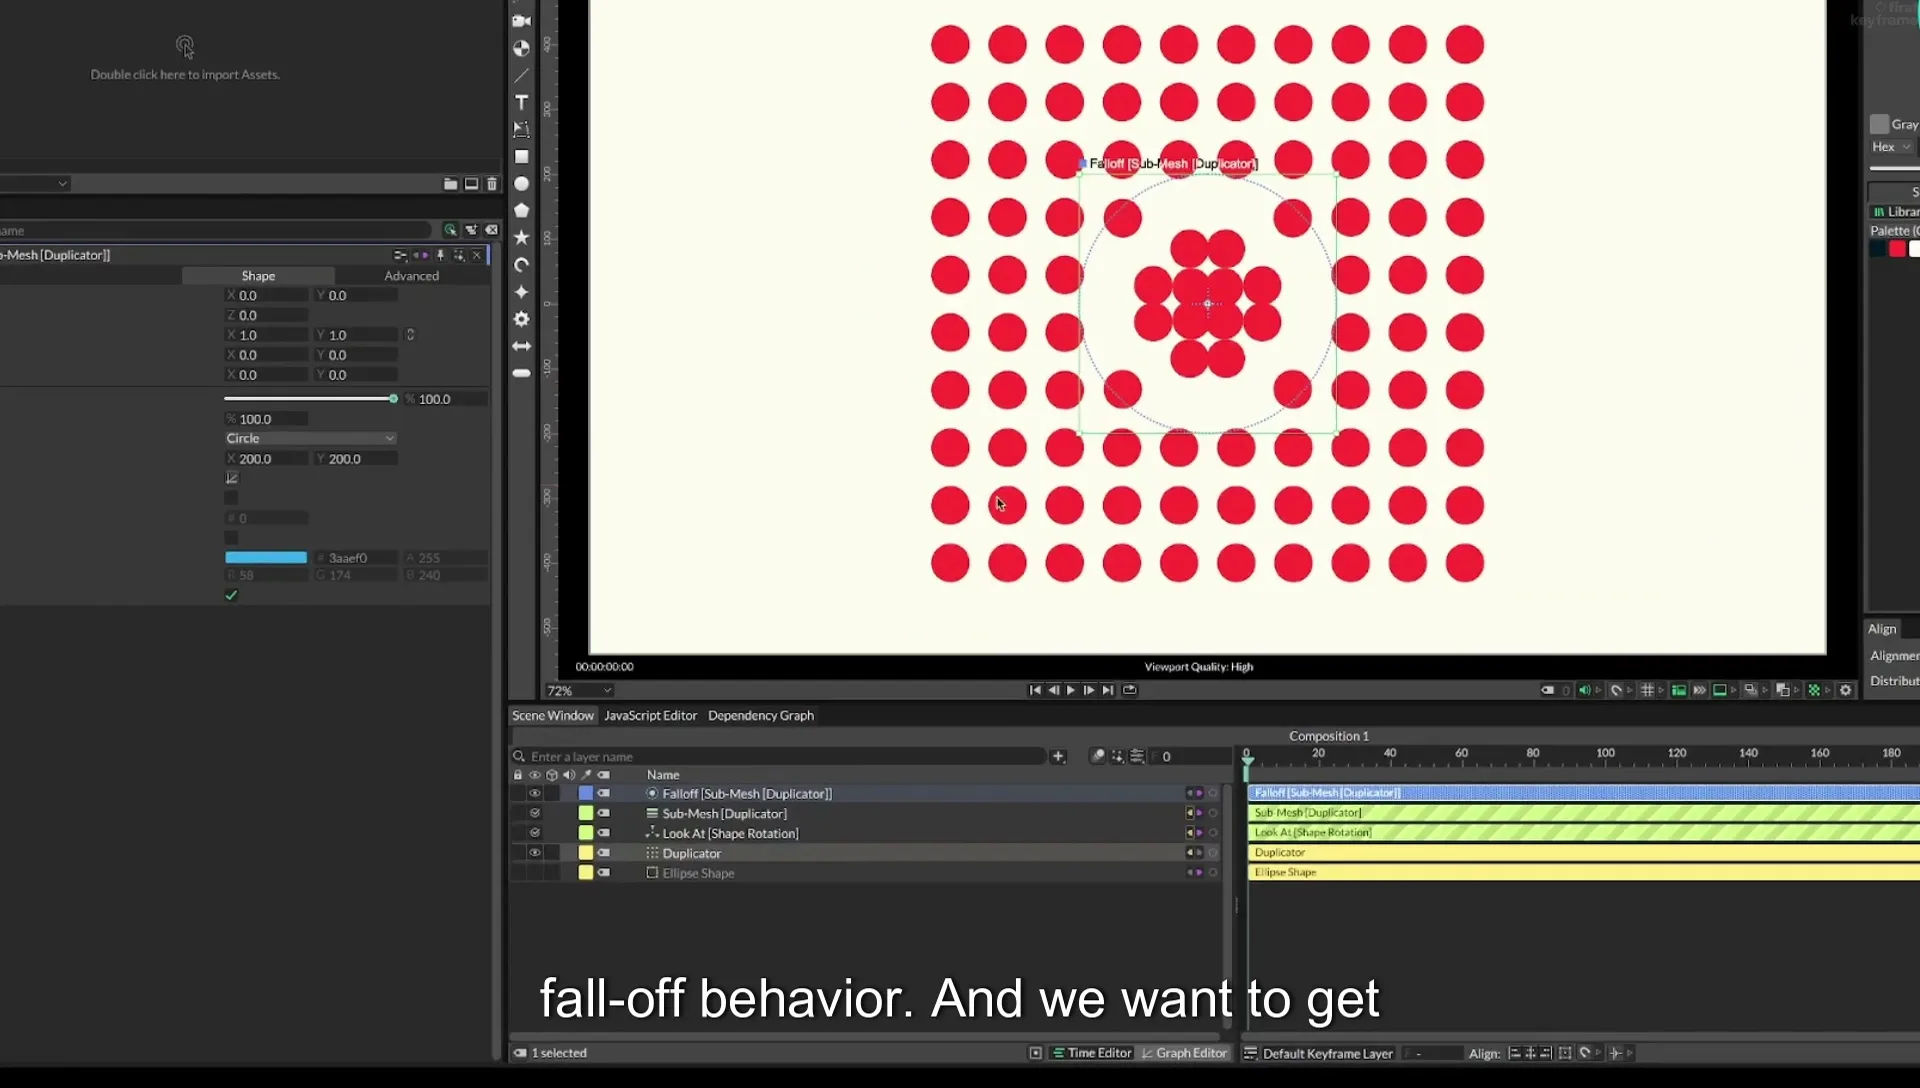The height and width of the screenshot is (1088, 1920).
Task: Click the blue 3aaef0 color swatch
Action: click(266, 558)
